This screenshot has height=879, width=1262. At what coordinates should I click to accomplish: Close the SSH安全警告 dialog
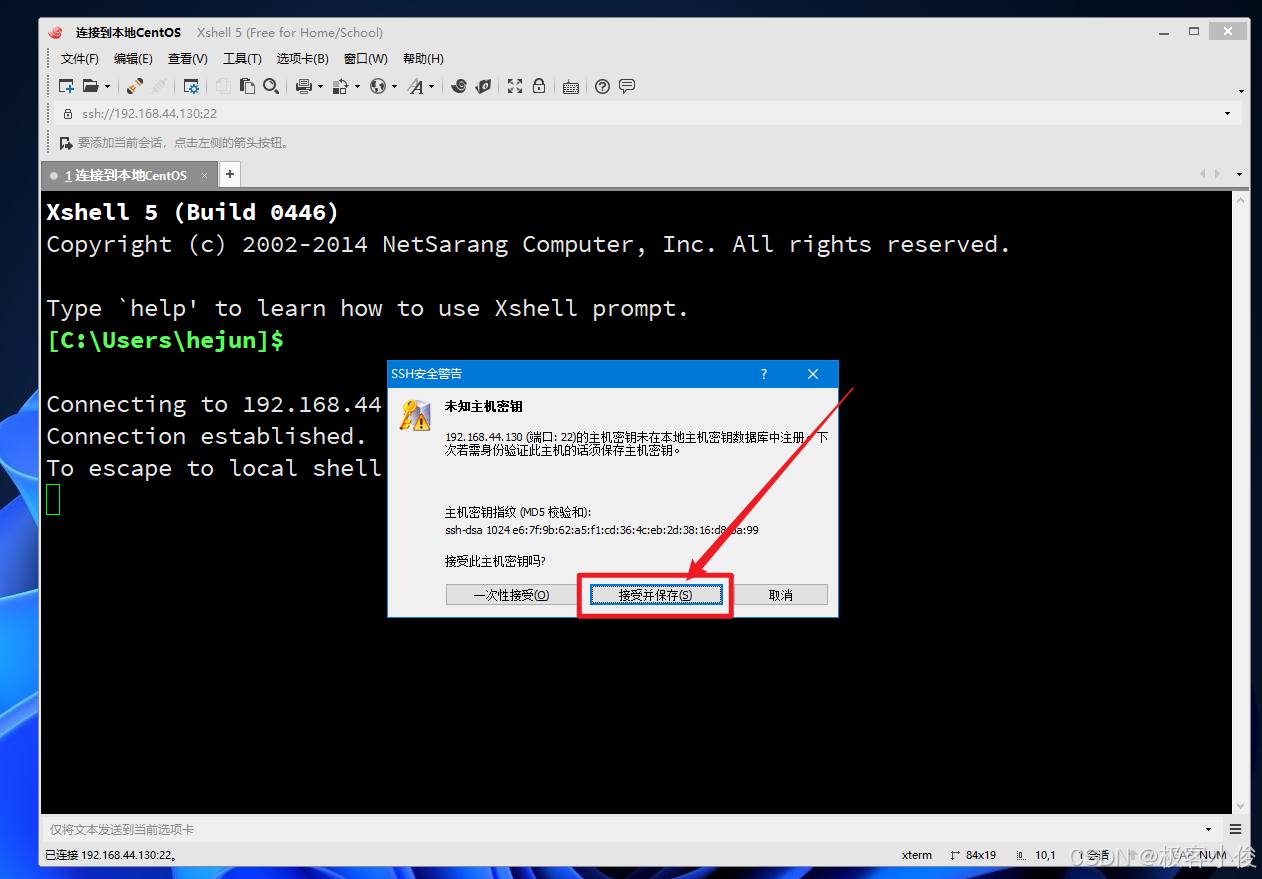(x=813, y=374)
